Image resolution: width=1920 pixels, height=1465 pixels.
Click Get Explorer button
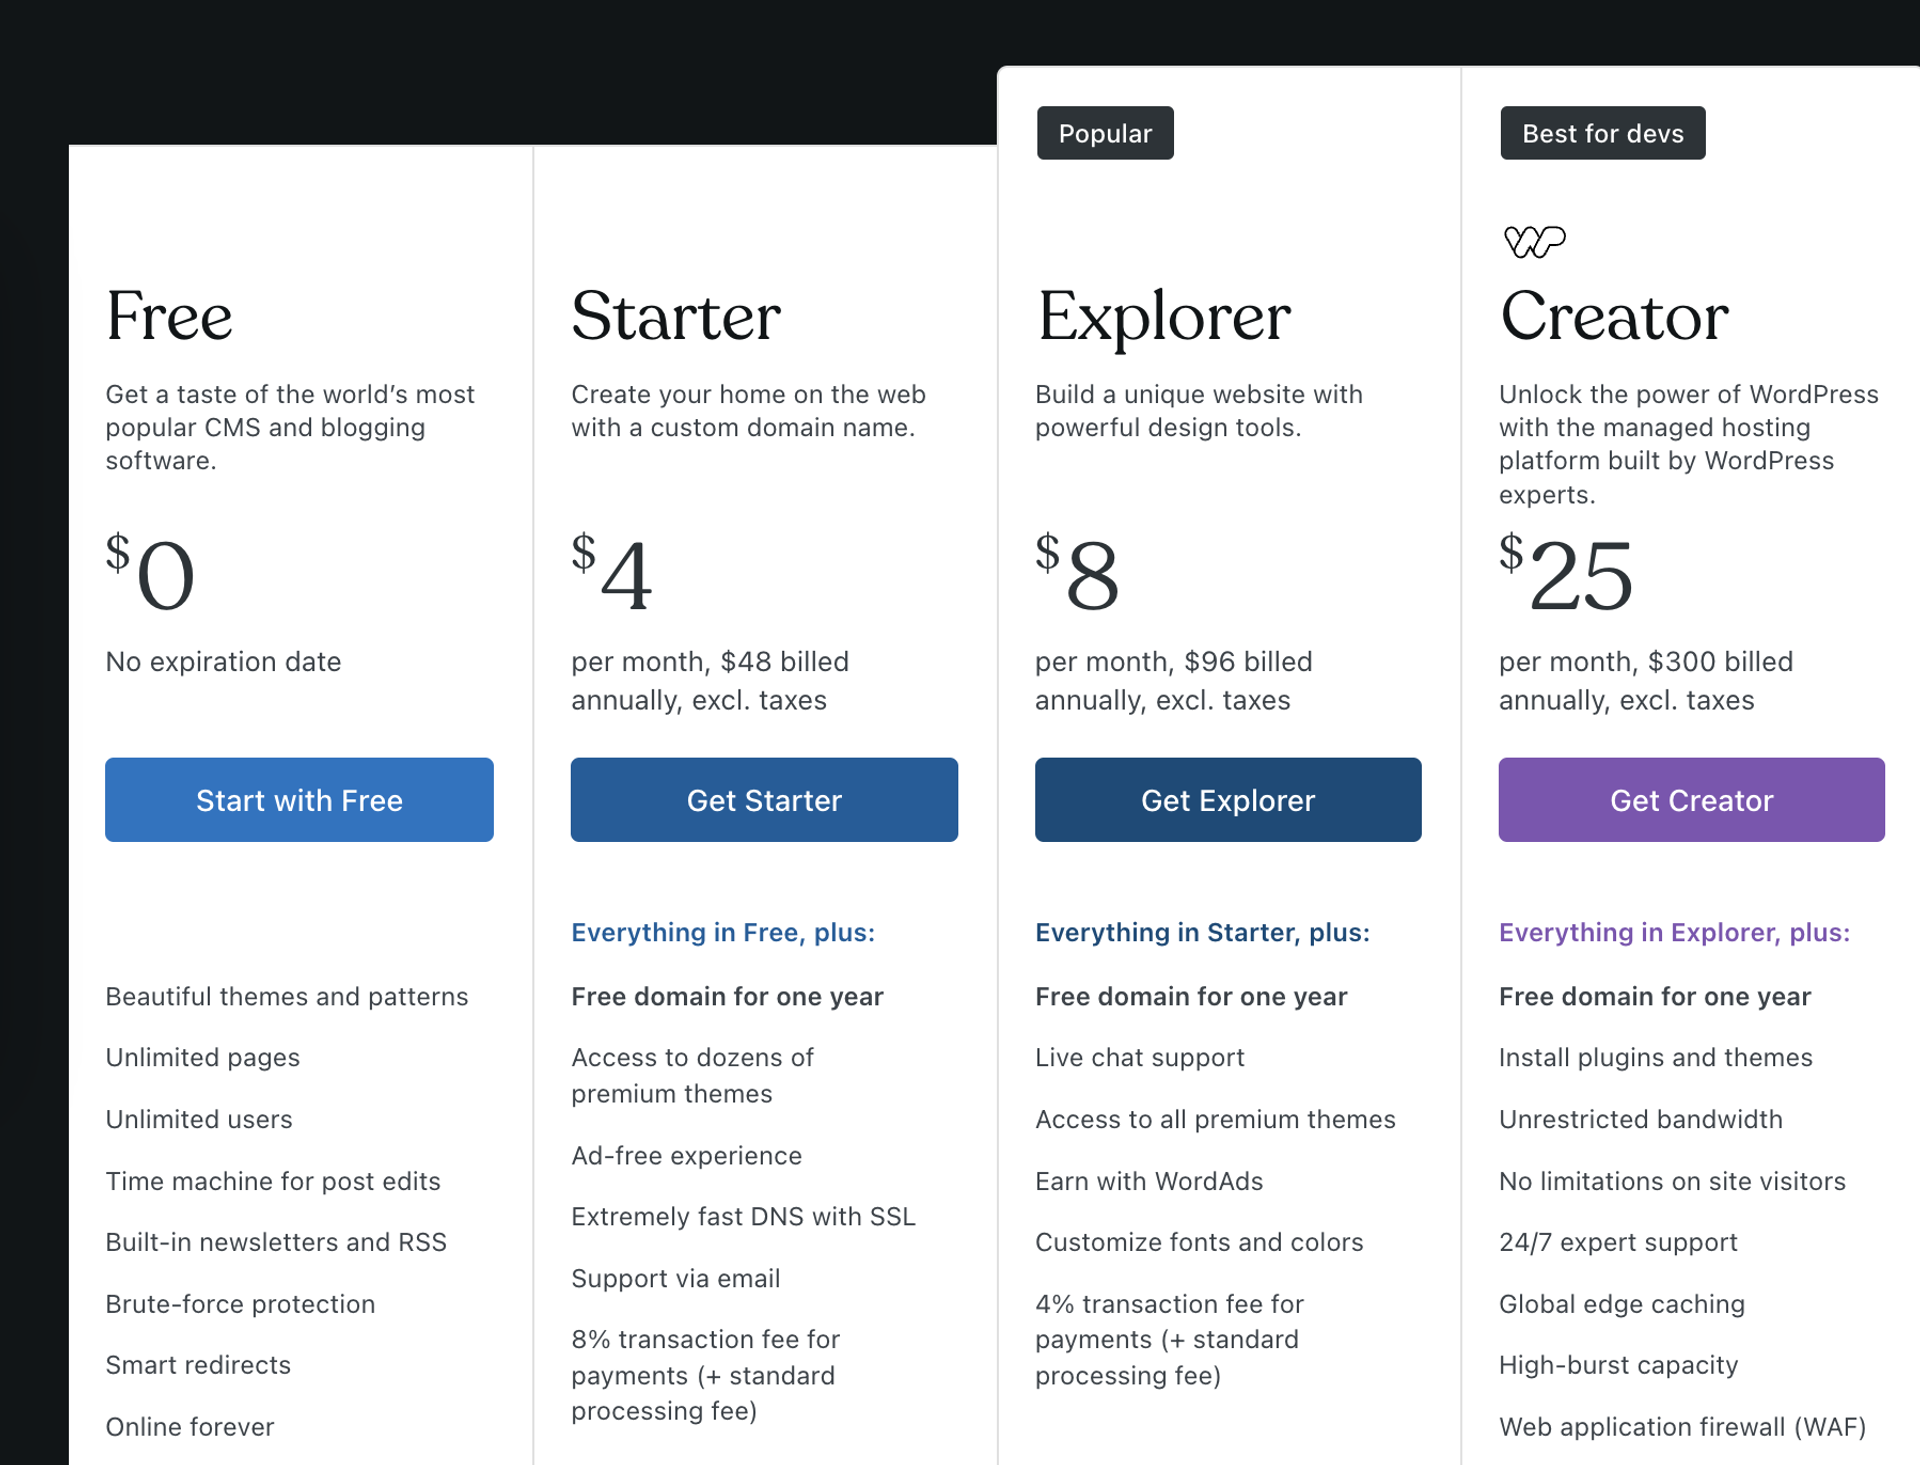click(1227, 799)
